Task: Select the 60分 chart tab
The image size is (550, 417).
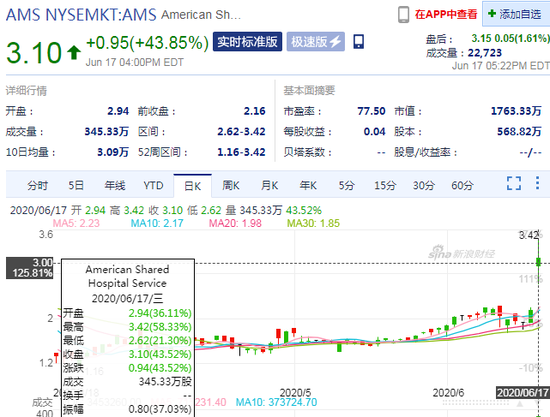Action: click(462, 185)
